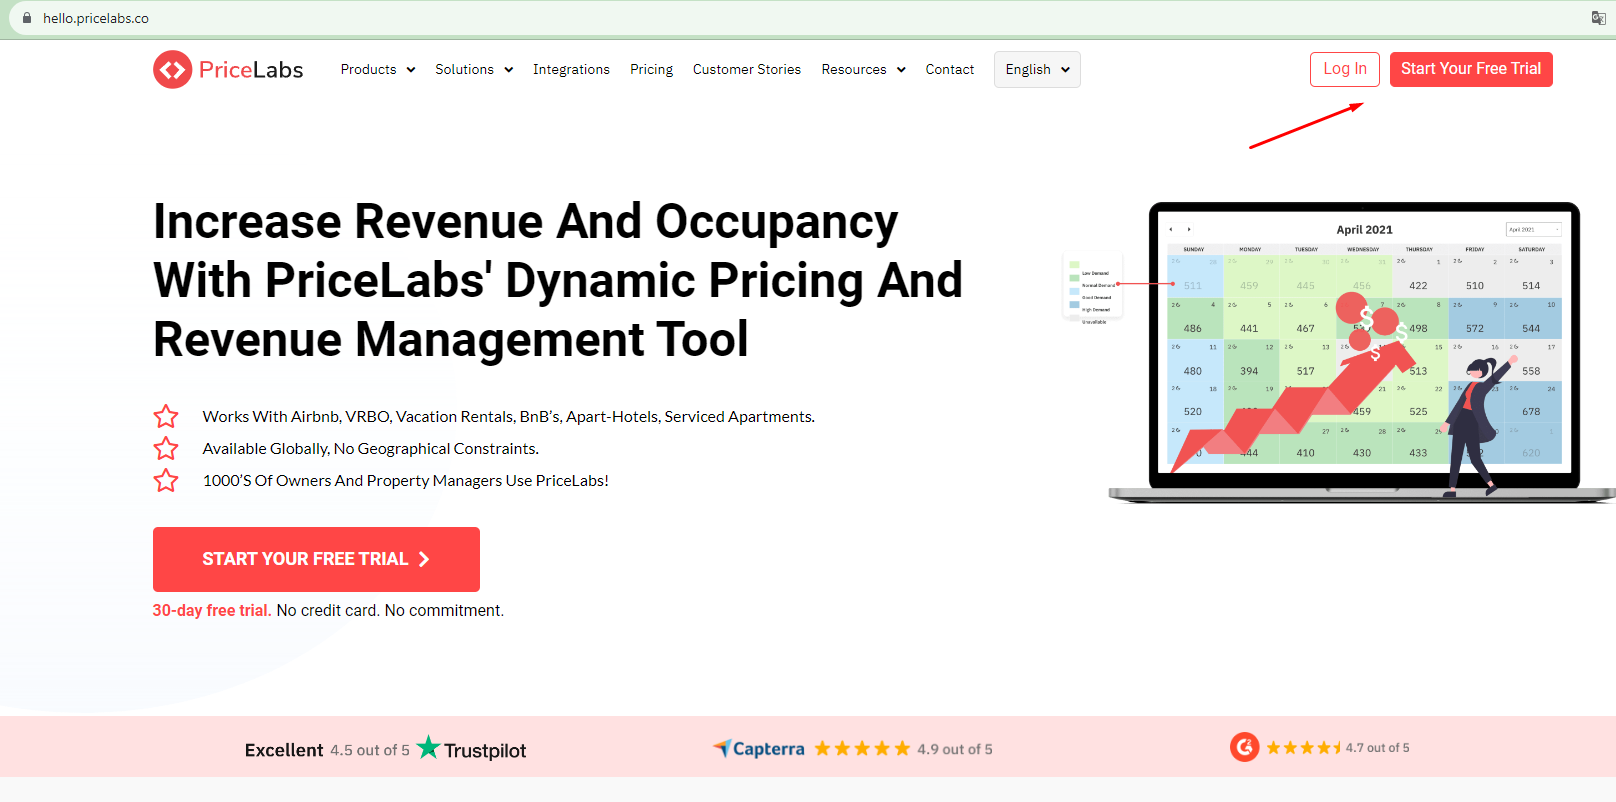Expand the Products dropdown menu

tap(378, 69)
